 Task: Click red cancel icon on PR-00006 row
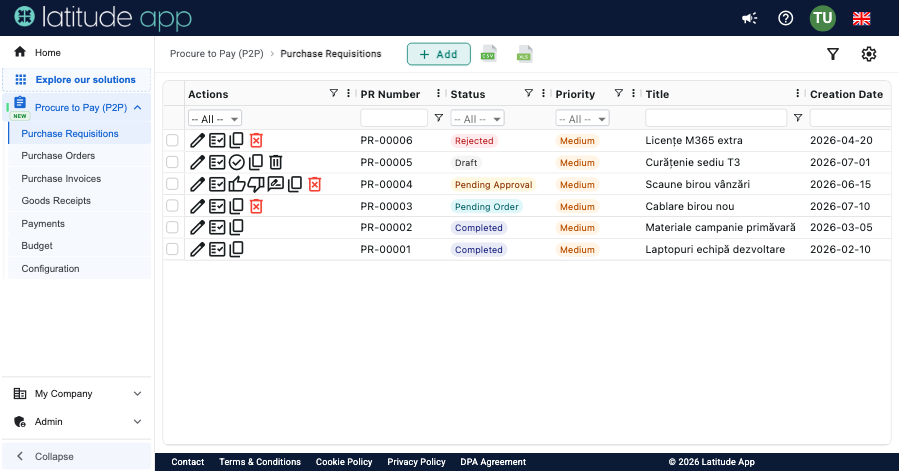(256, 141)
